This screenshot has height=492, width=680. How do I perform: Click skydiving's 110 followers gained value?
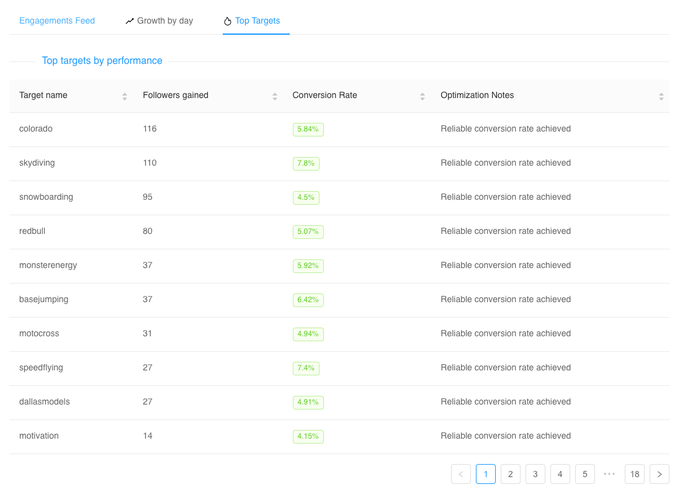[x=150, y=163]
